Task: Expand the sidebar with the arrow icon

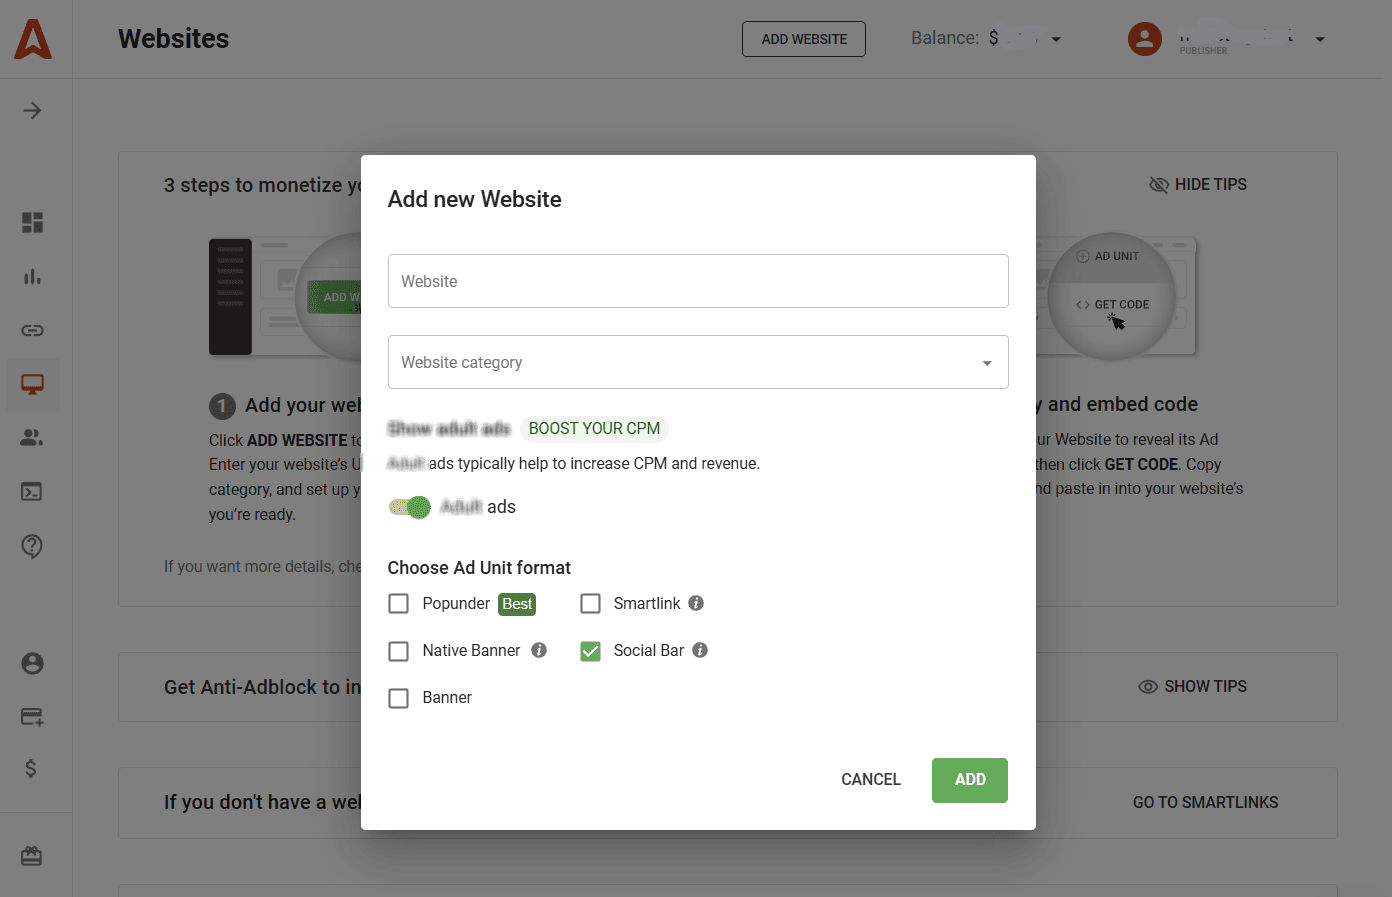Action: (x=32, y=111)
